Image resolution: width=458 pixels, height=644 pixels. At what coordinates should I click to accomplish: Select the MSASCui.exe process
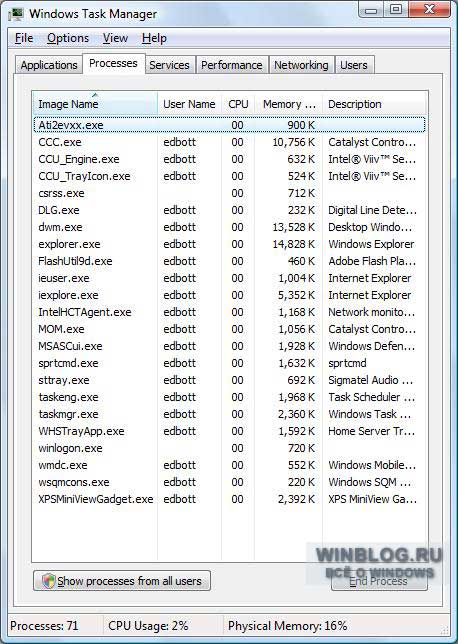(x=229, y=346)
